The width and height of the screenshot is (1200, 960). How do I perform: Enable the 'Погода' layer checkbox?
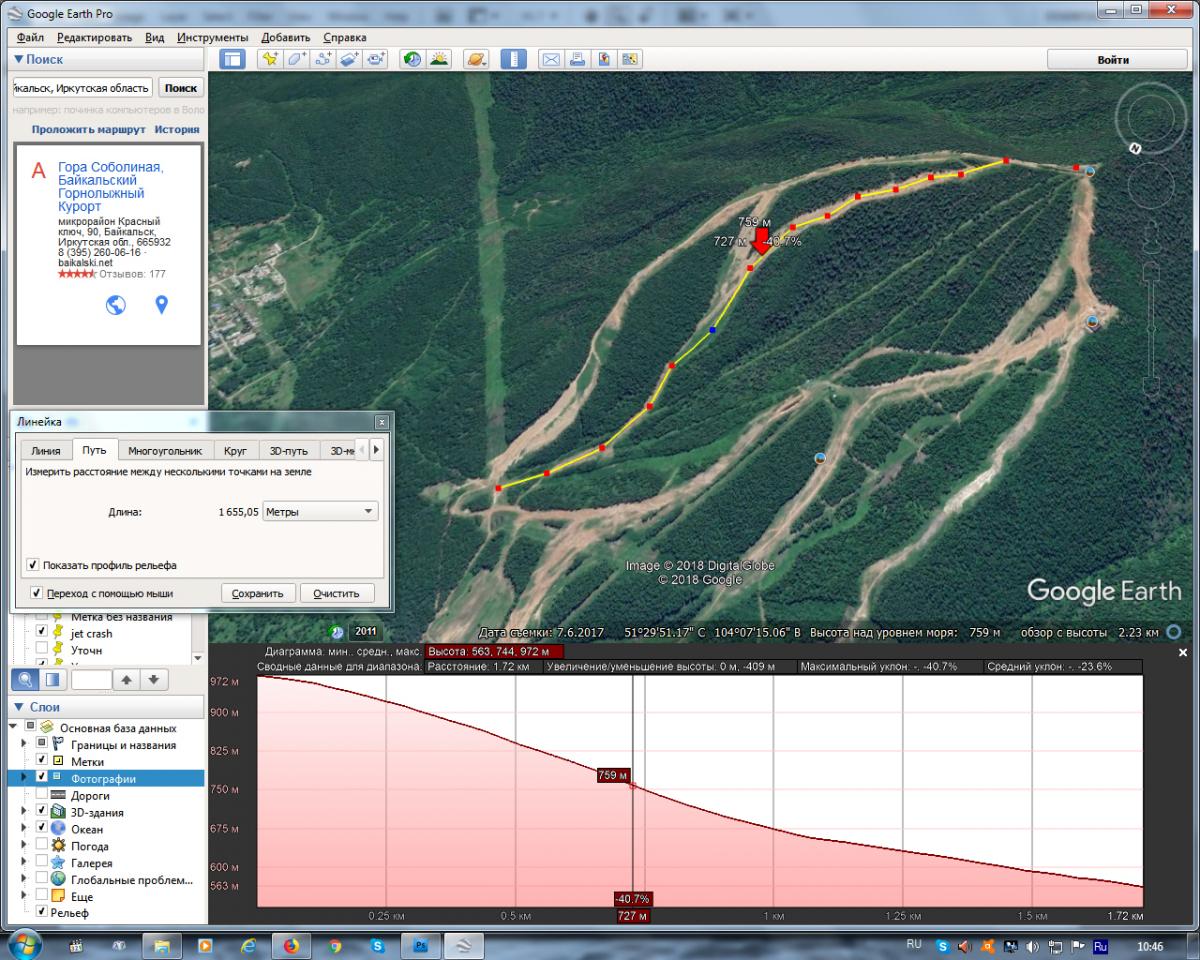click(42, 846)
